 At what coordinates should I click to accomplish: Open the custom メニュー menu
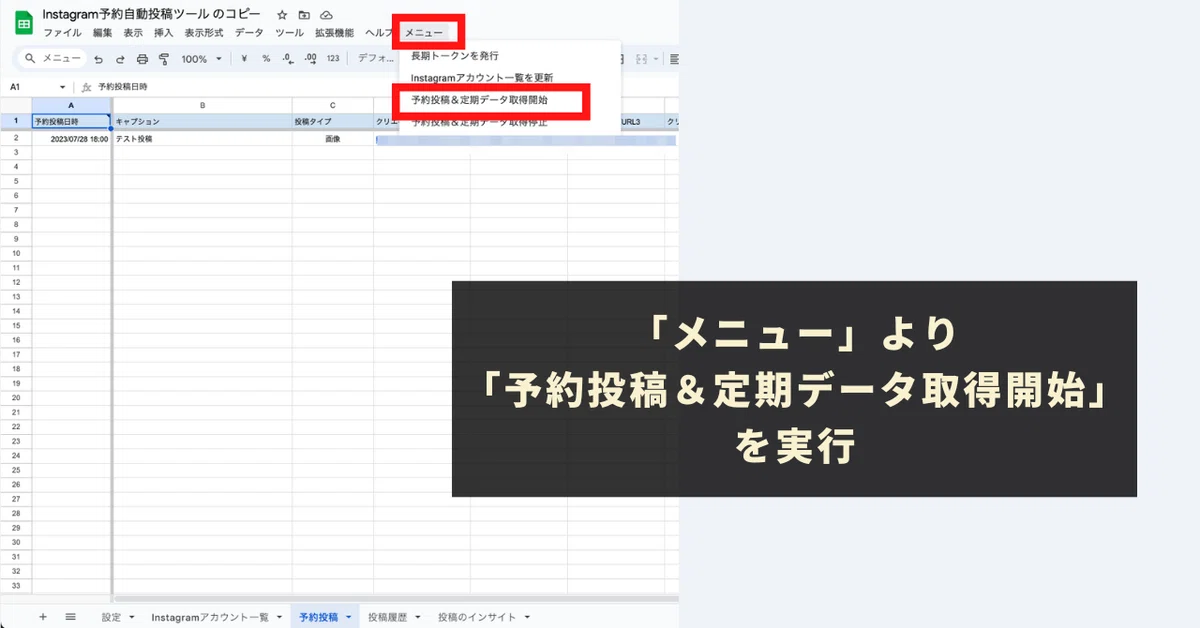(x=424, y=33)
